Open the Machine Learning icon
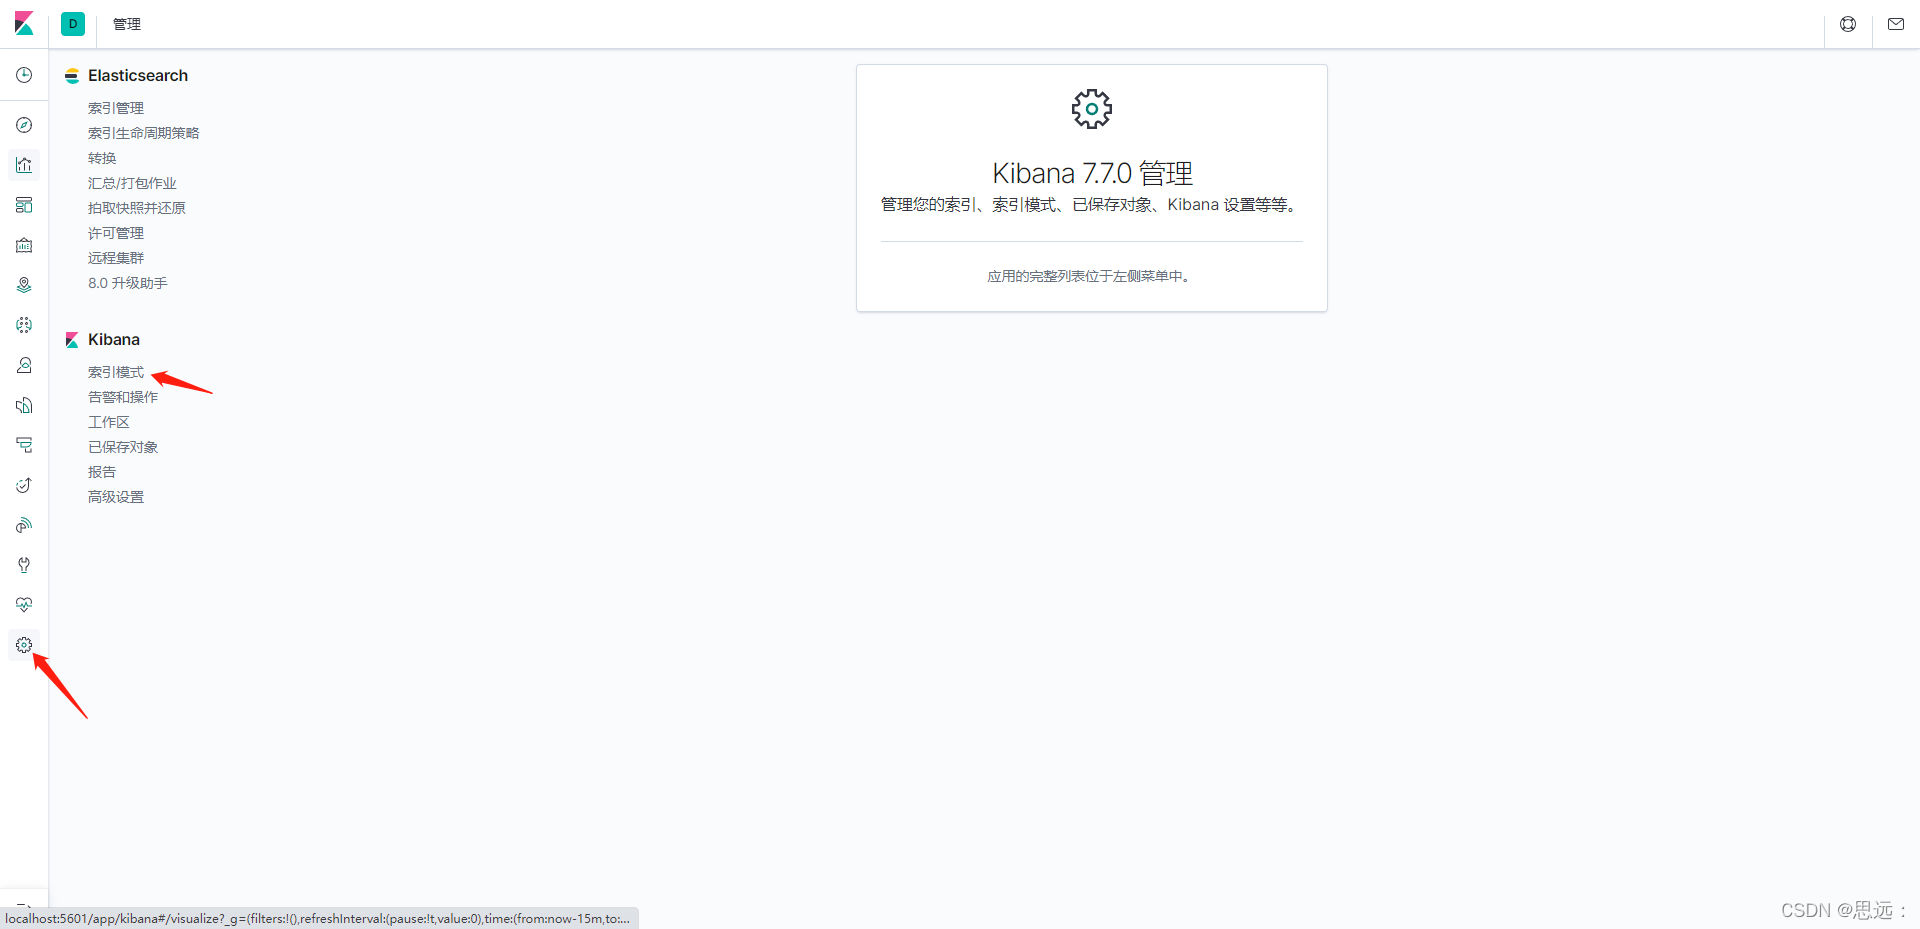The height and width of the screenshot is (929, 1920). [x=24, y=325]
